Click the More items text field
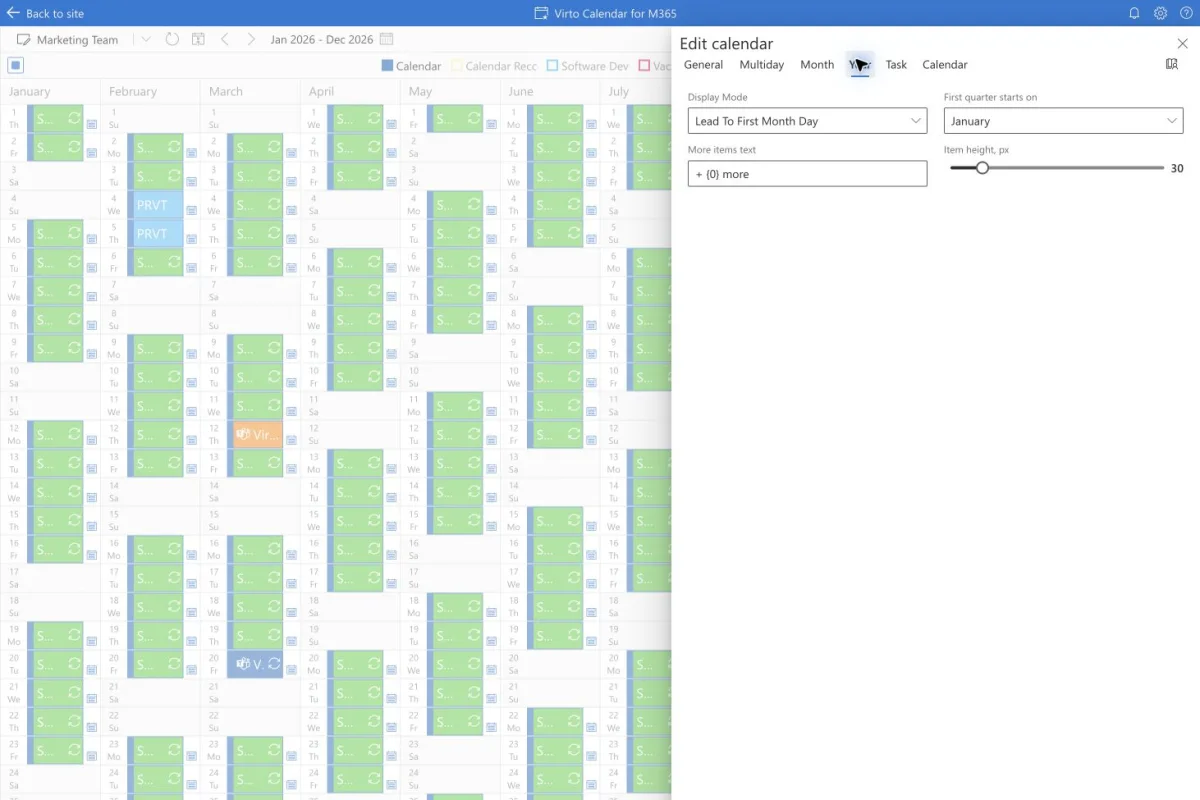Viewport: 1200px width, 800px height. [x=807, y=173]
